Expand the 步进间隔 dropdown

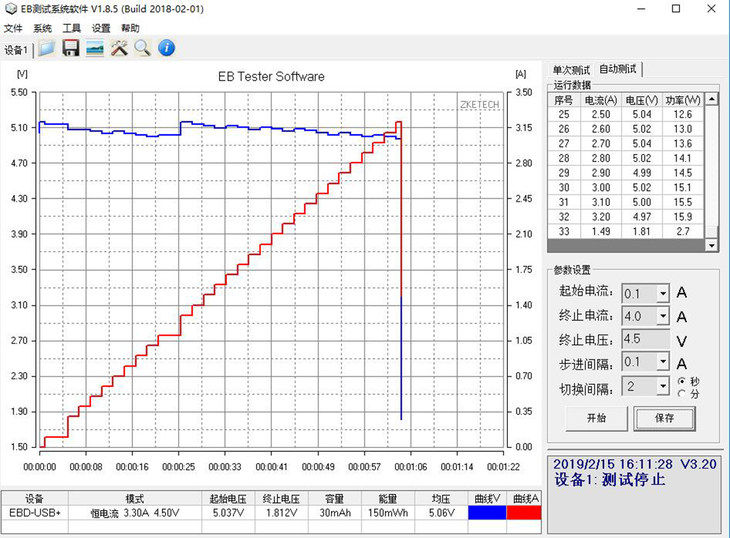pyautogui.click(x=663, y=362)
